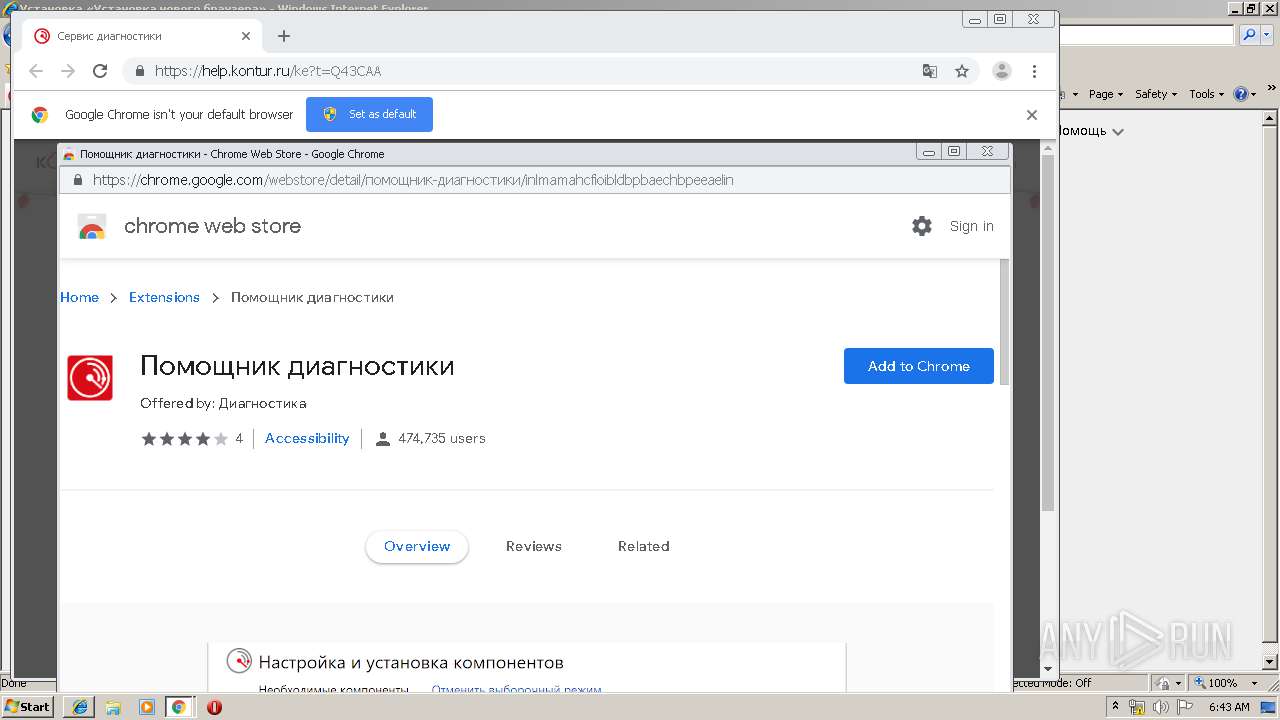
Task: Dismiss the default browser notification bar
Action: [1032, 115]
